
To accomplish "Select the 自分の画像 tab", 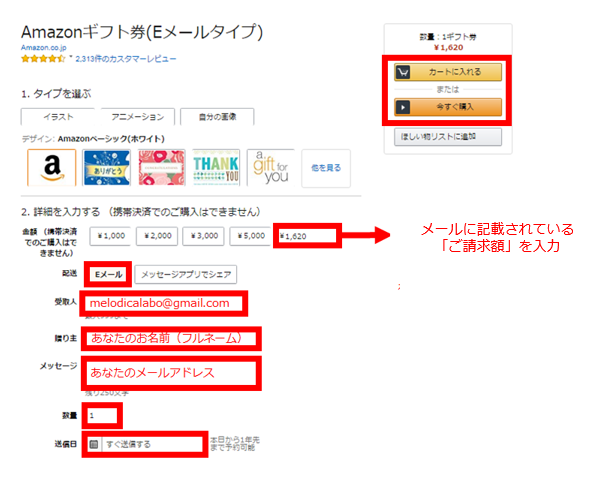I will 217,117.
